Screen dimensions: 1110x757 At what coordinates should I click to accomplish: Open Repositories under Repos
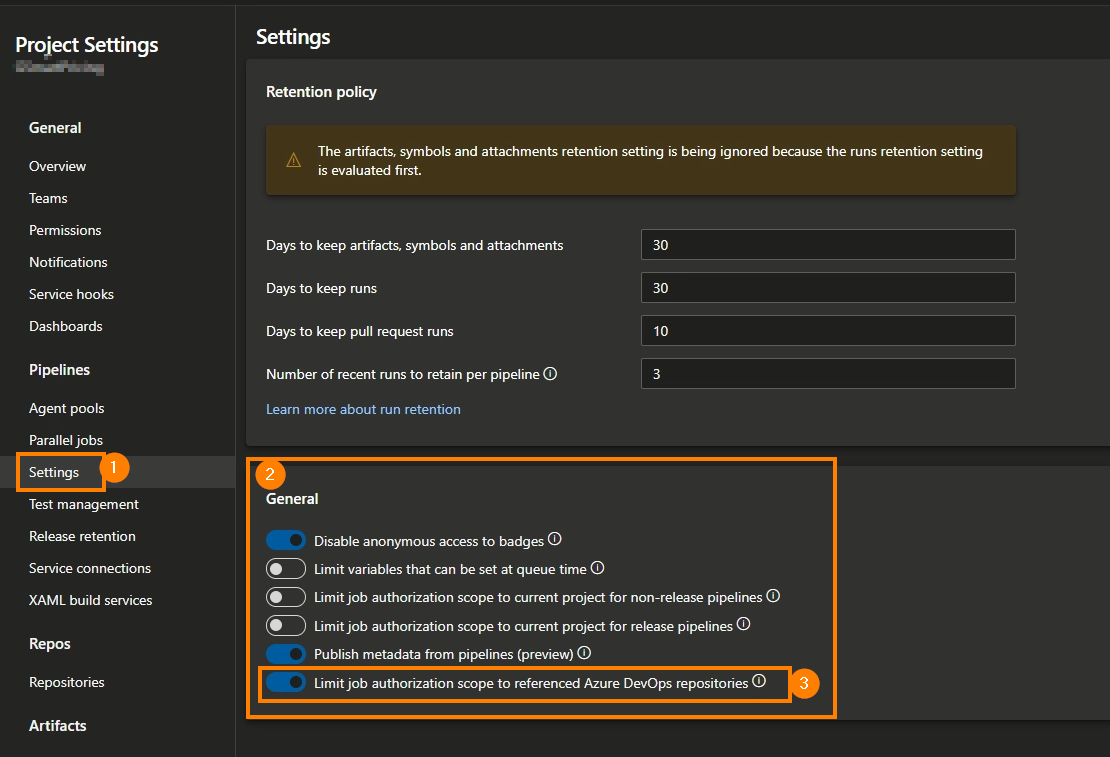(x=67, y=682)
